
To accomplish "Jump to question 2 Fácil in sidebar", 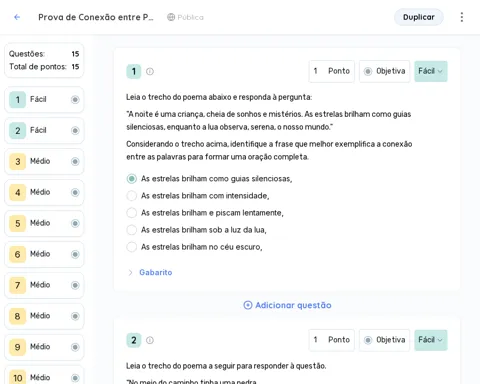I will click(x=44, y=130).
